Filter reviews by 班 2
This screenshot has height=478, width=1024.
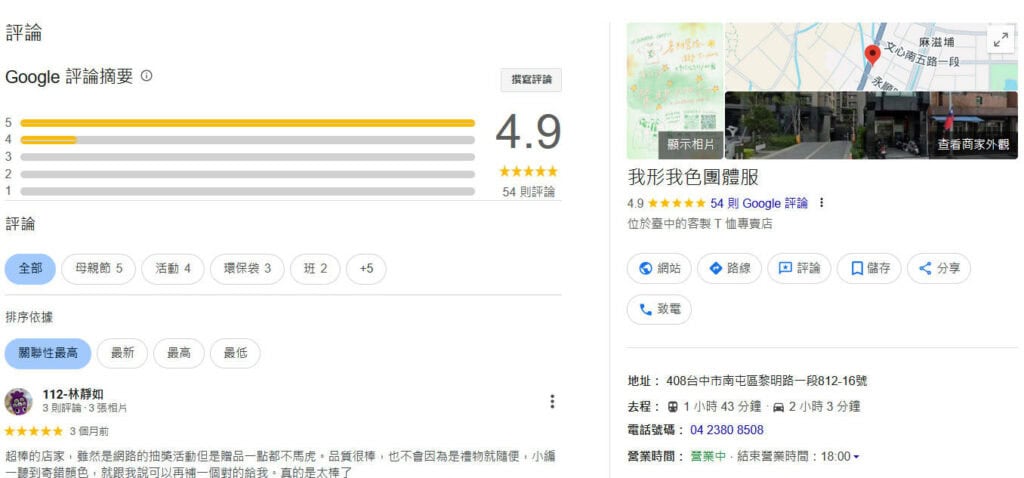pos(315,269)
